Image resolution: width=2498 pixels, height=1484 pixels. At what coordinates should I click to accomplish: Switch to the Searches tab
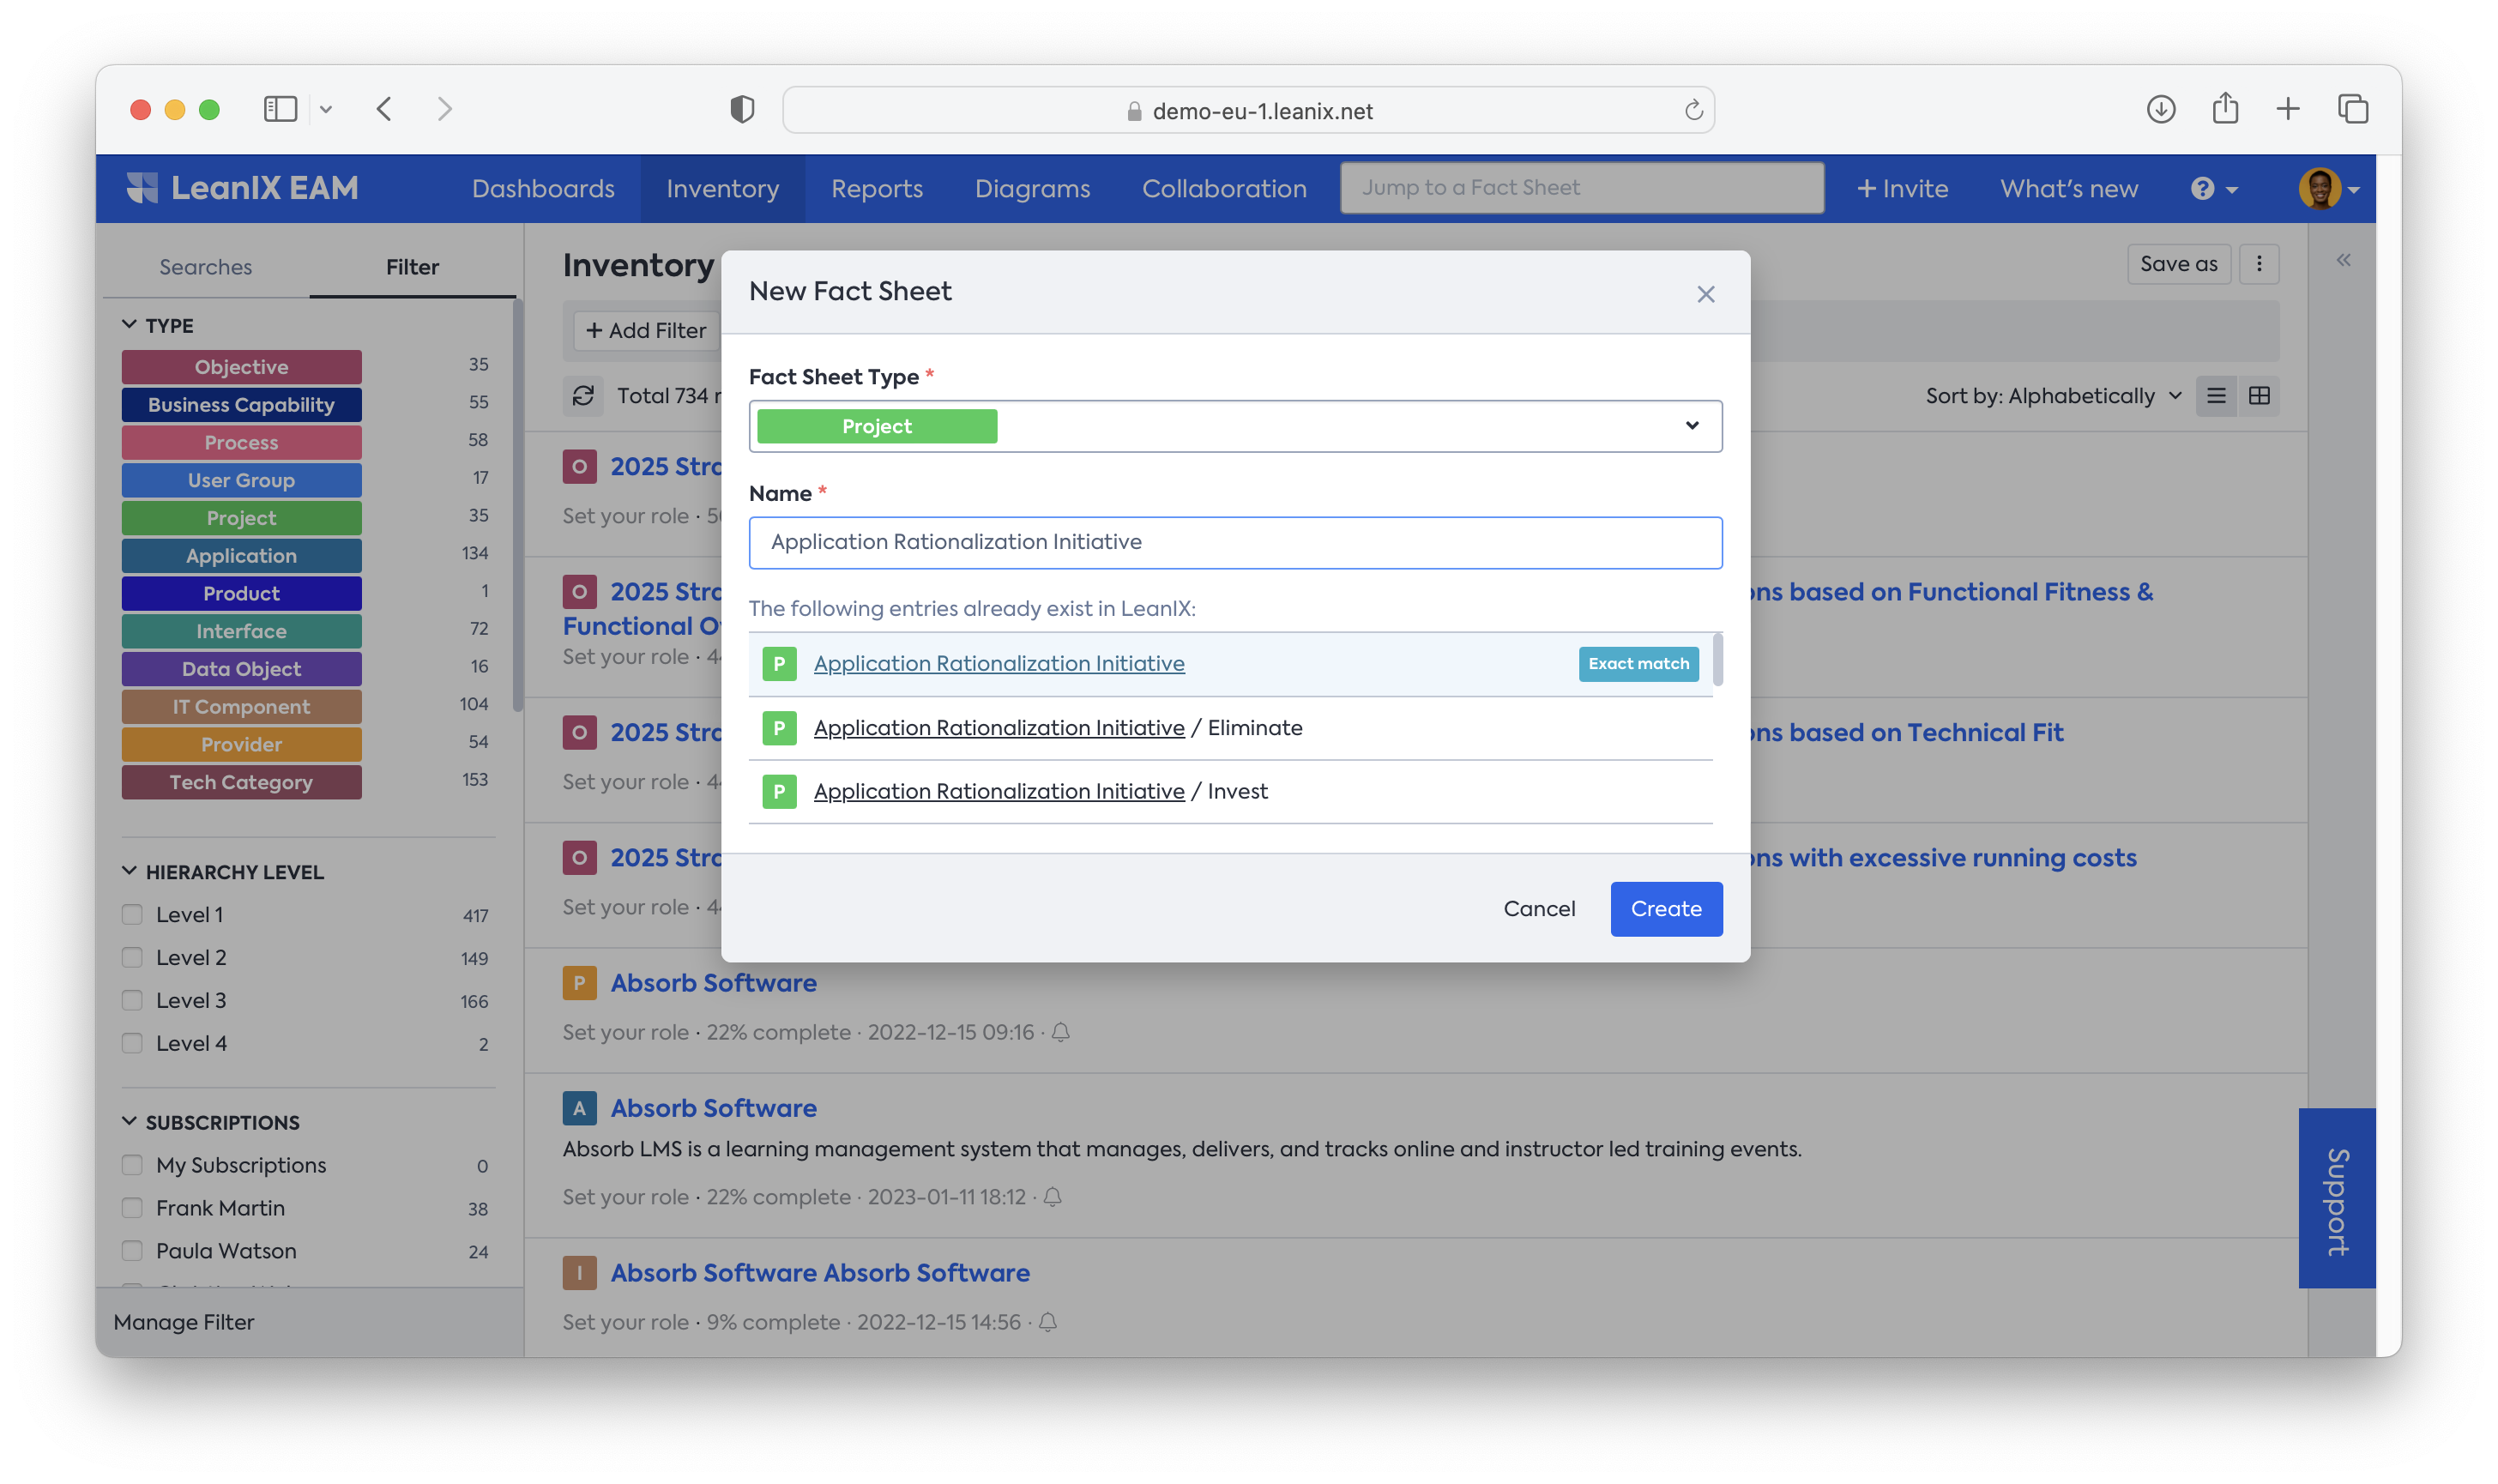click(x=205, y=267)
